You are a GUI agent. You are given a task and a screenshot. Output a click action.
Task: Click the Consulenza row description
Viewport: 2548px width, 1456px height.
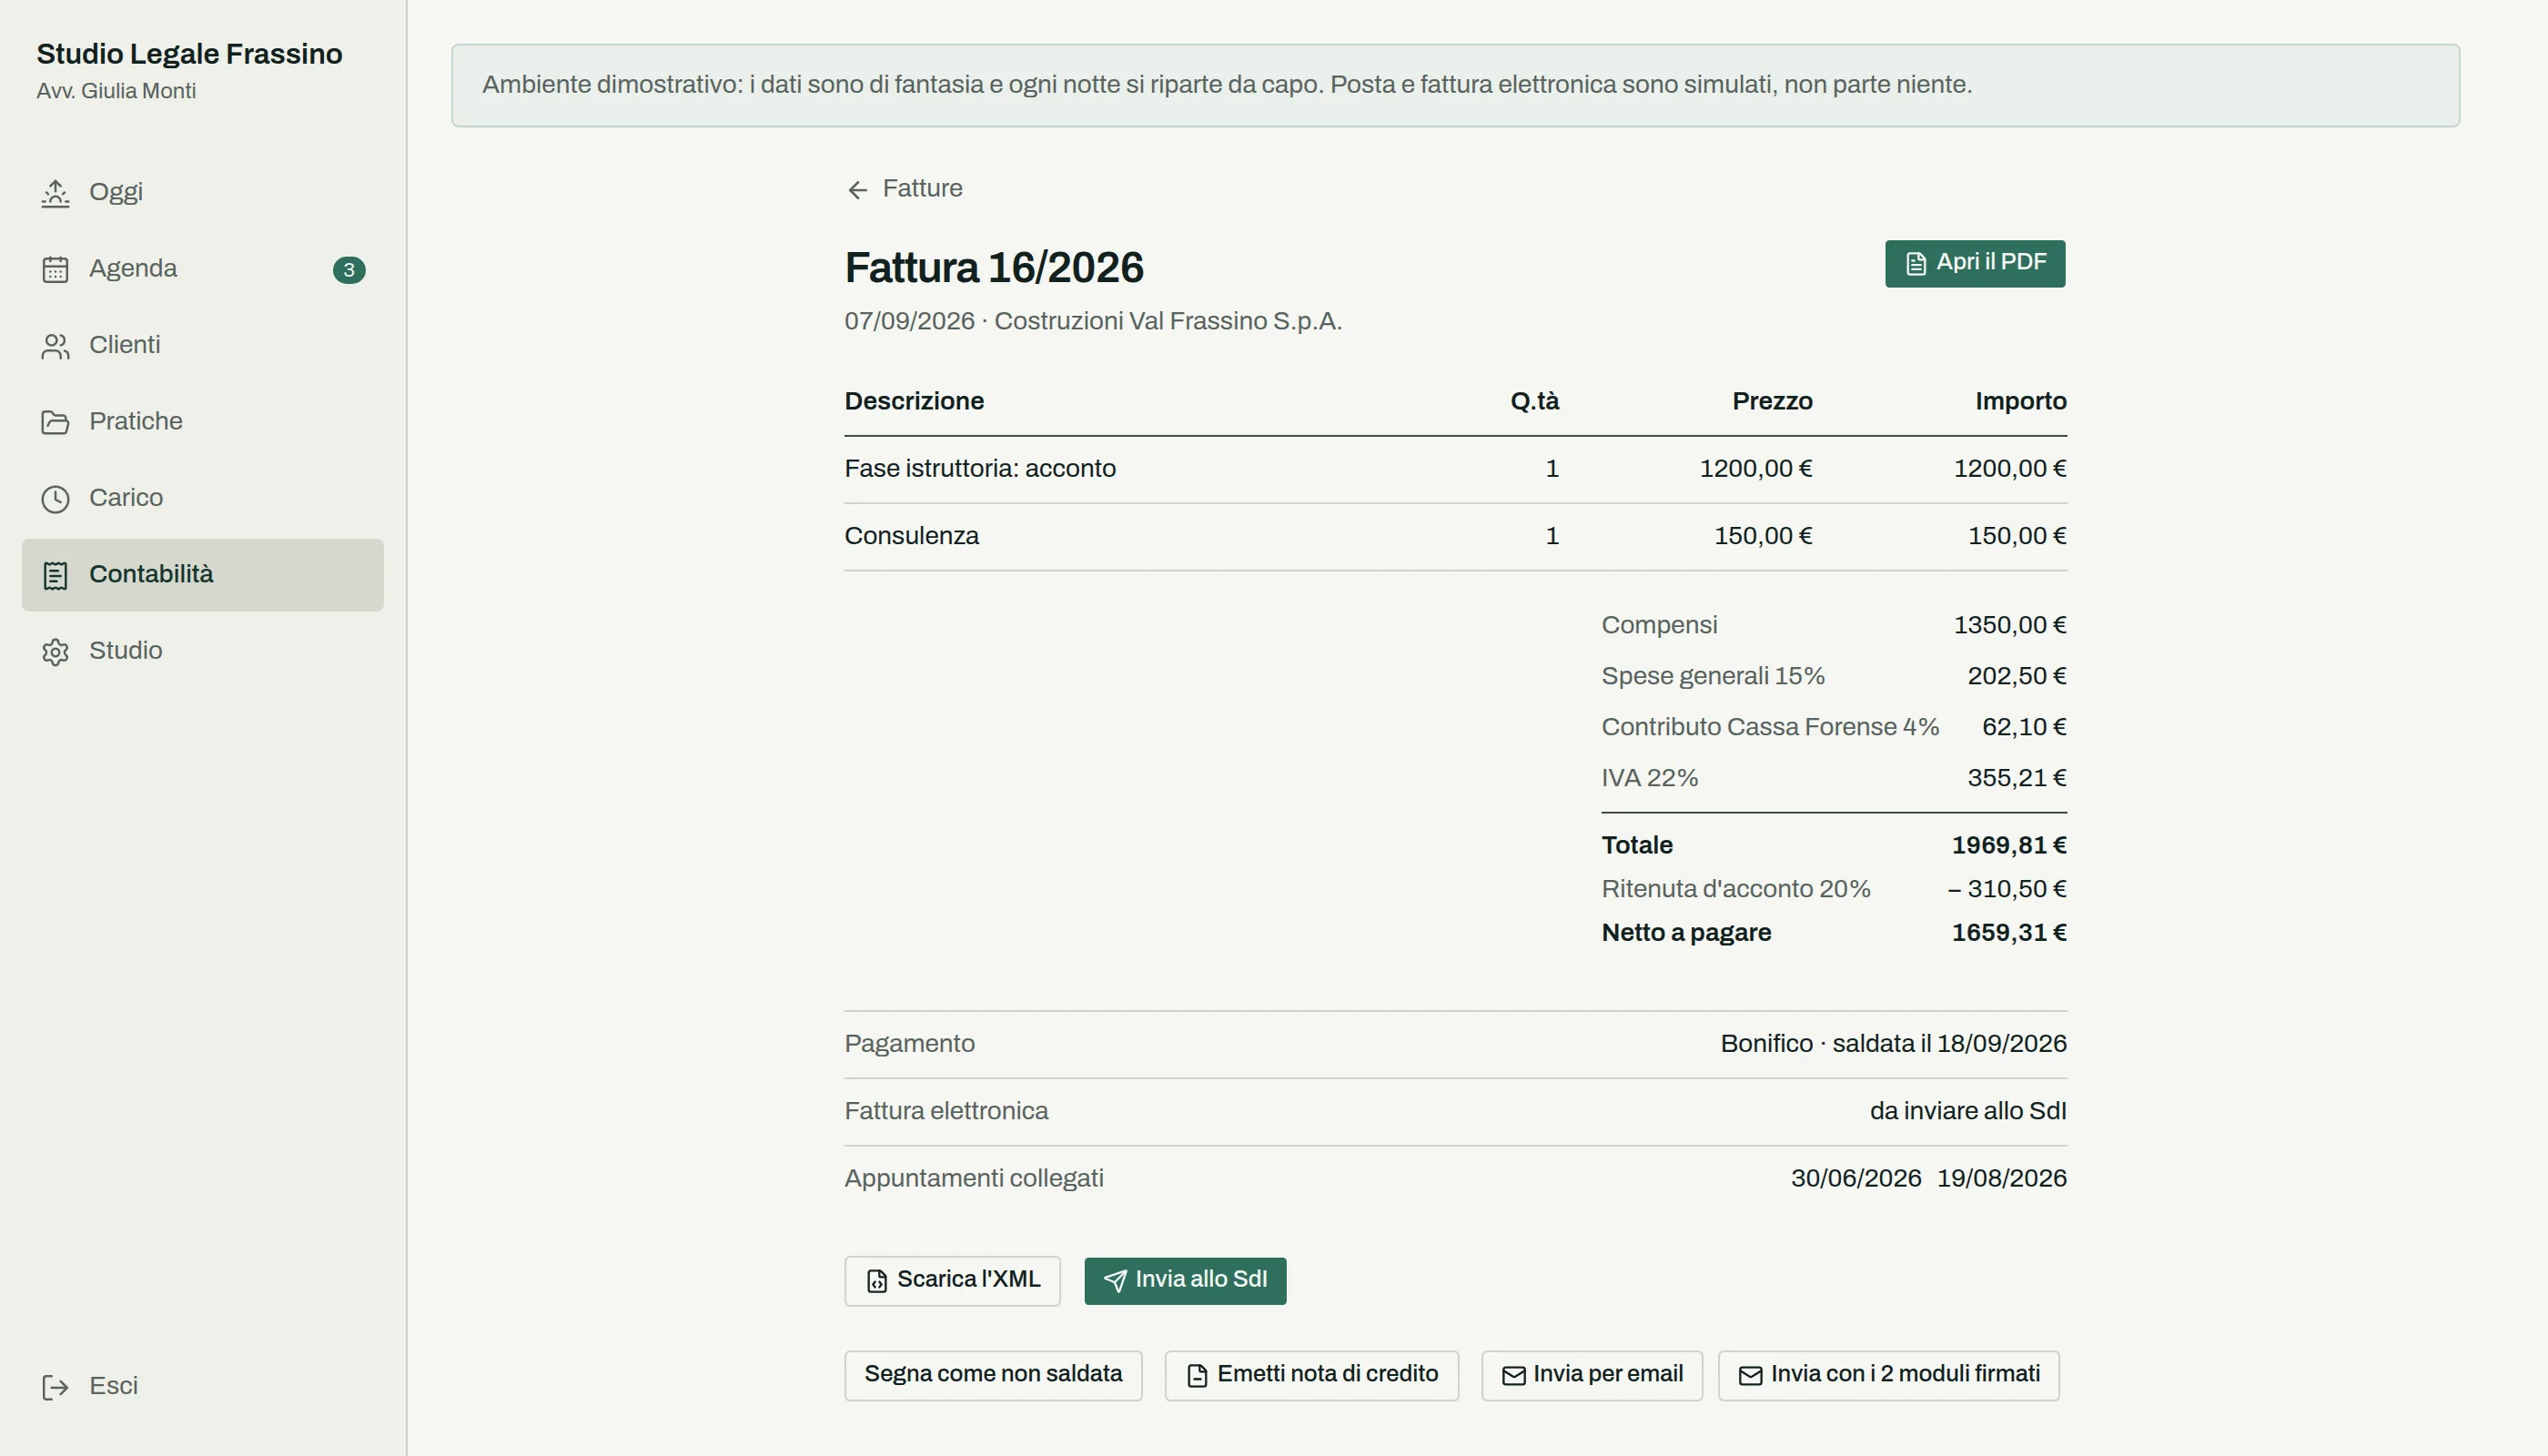pyautogui.click(x=911, y=536)
